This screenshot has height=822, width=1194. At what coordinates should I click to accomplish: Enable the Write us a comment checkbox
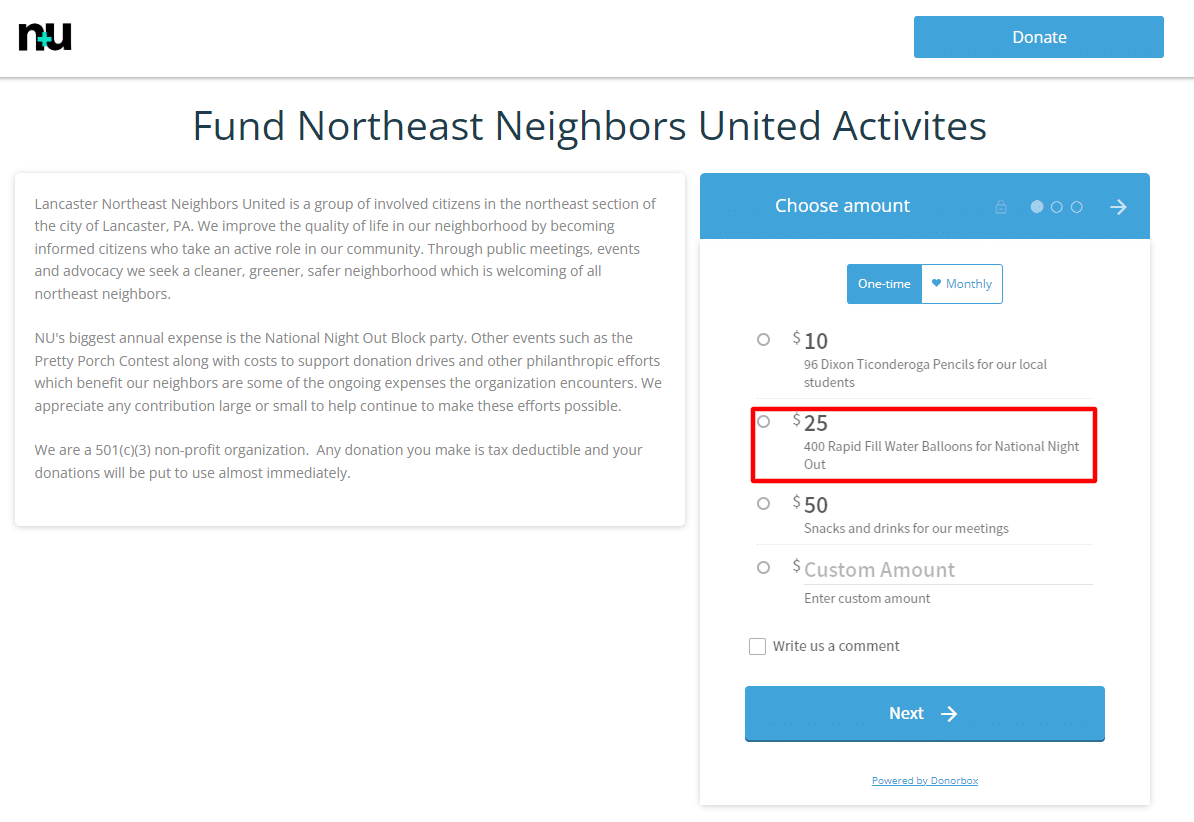tap(758, 647)
